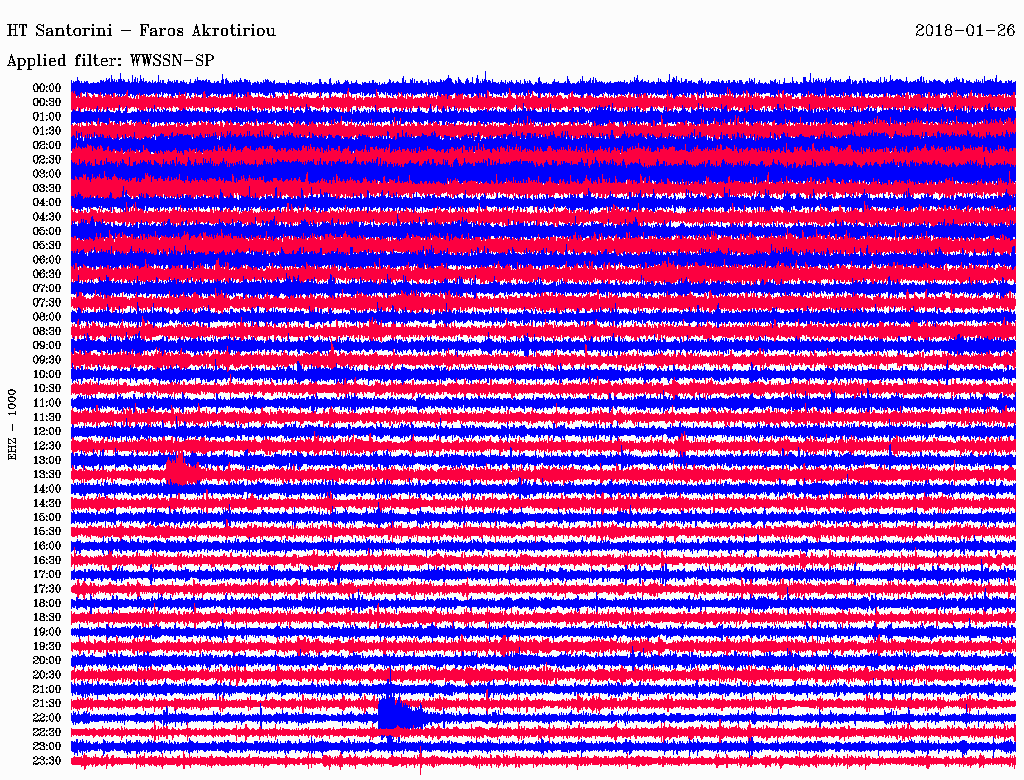Click the large red seismic burst near 13:30
This screenshot has height=780, width=1024.
coord(181,469)
